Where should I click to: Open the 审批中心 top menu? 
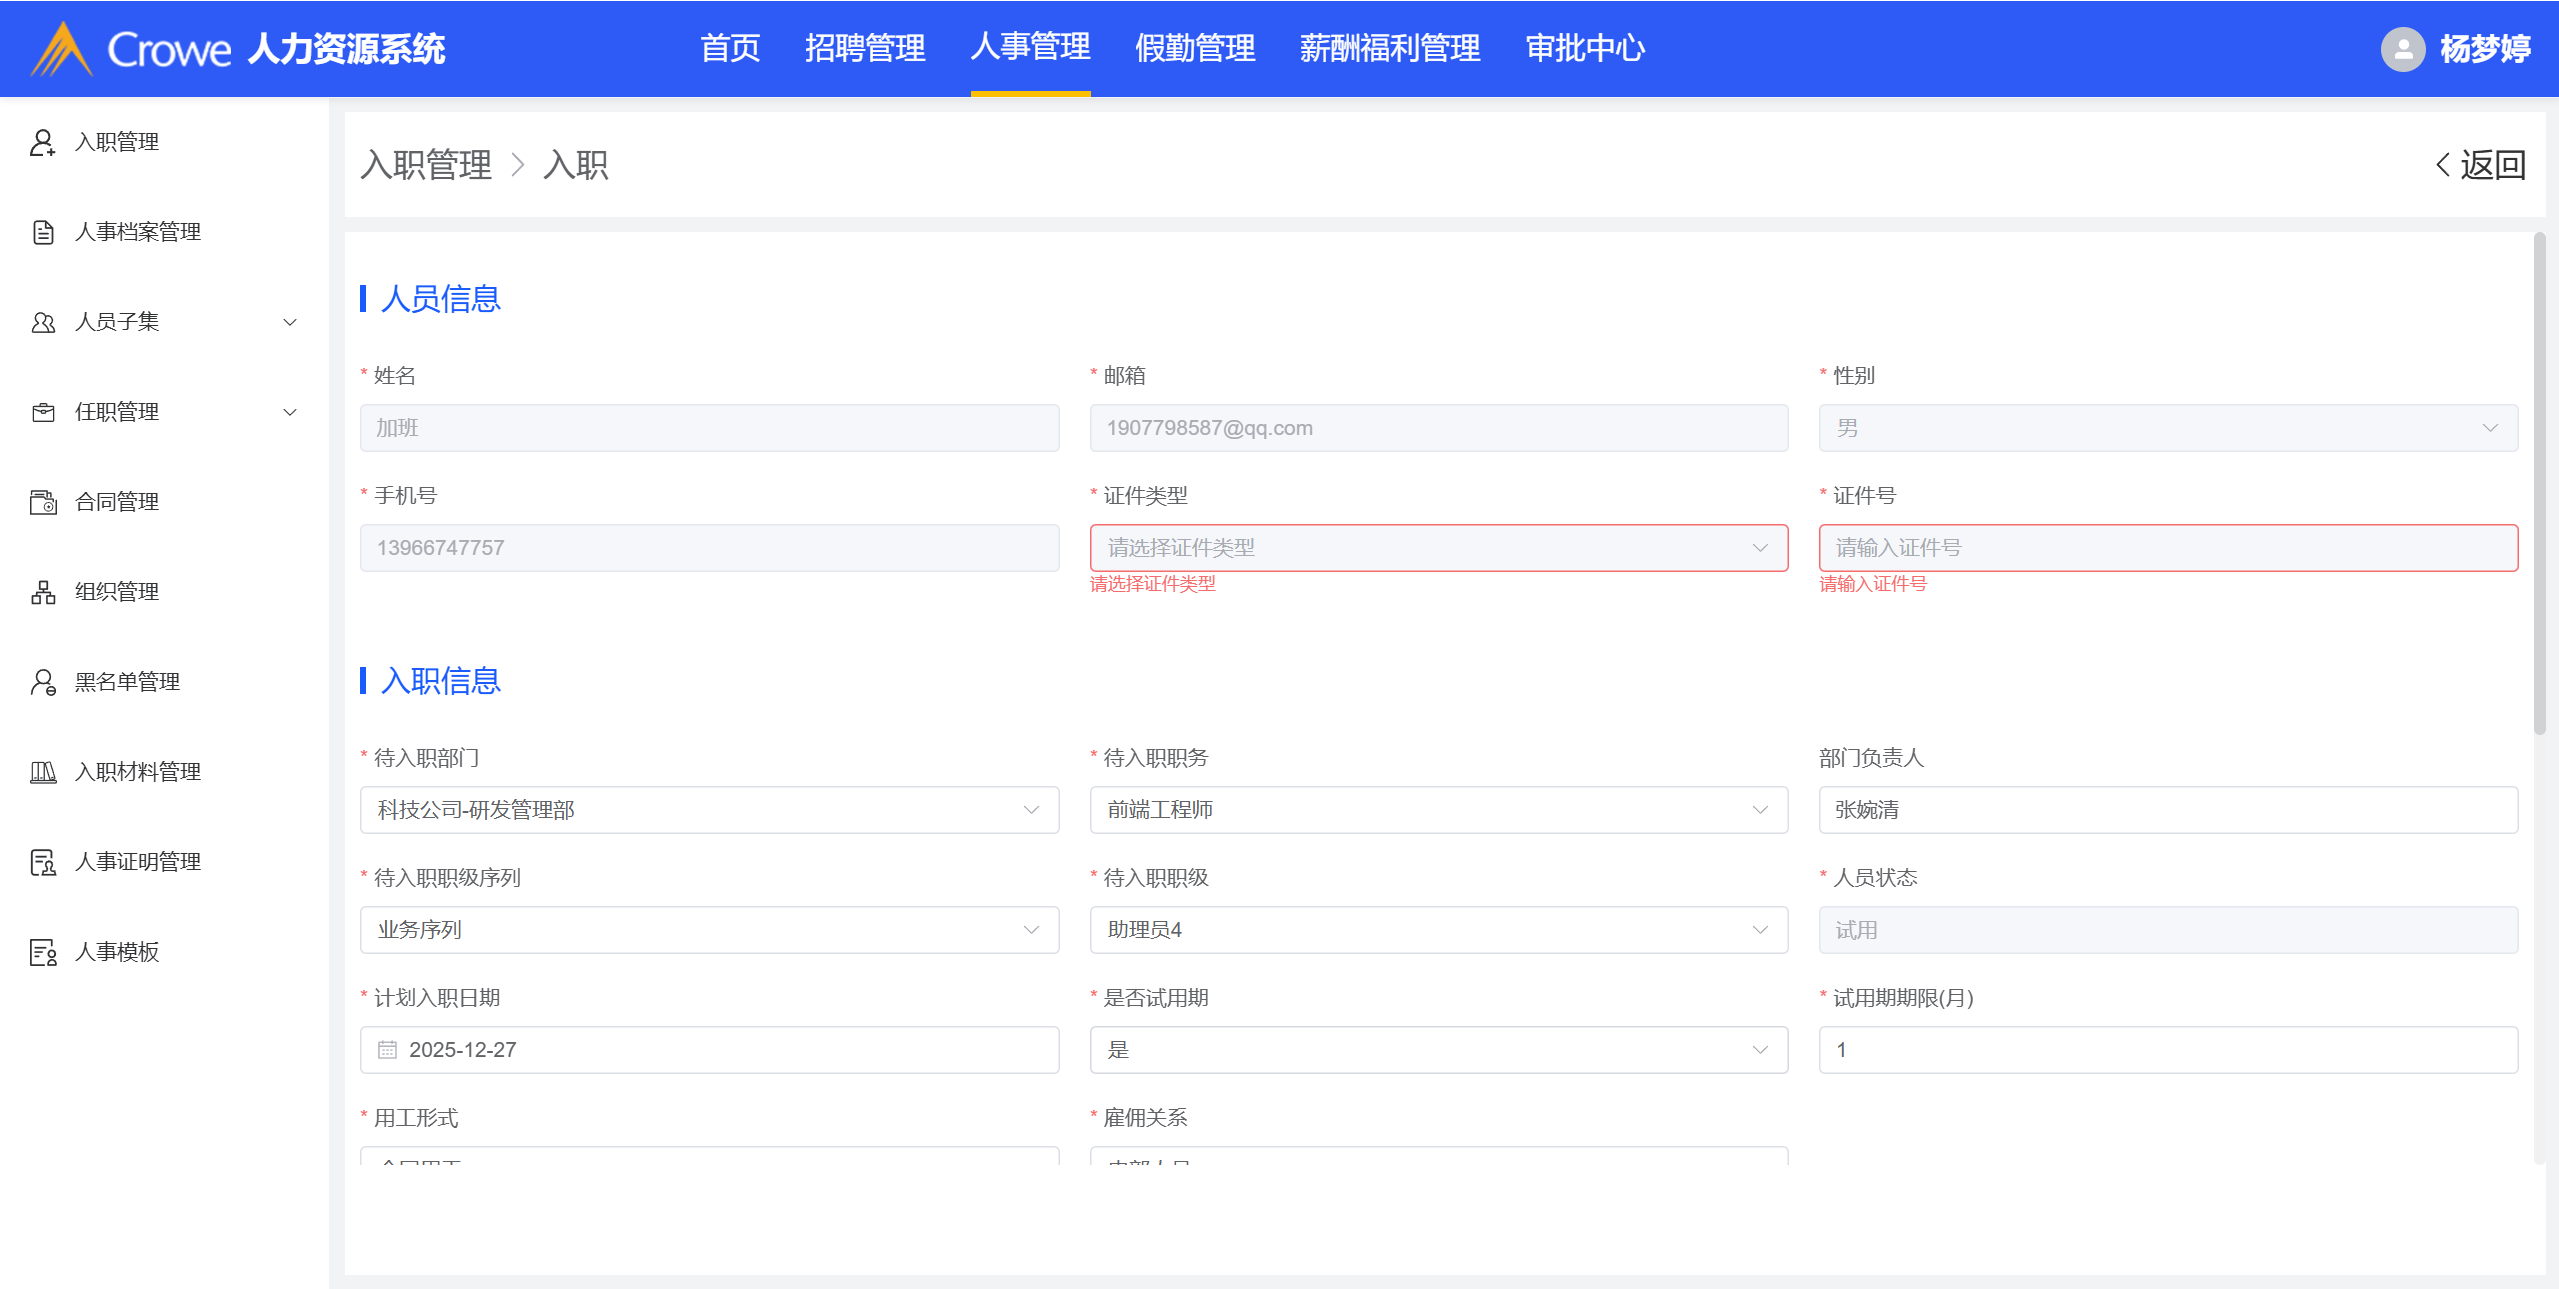tap(1584, 48)
